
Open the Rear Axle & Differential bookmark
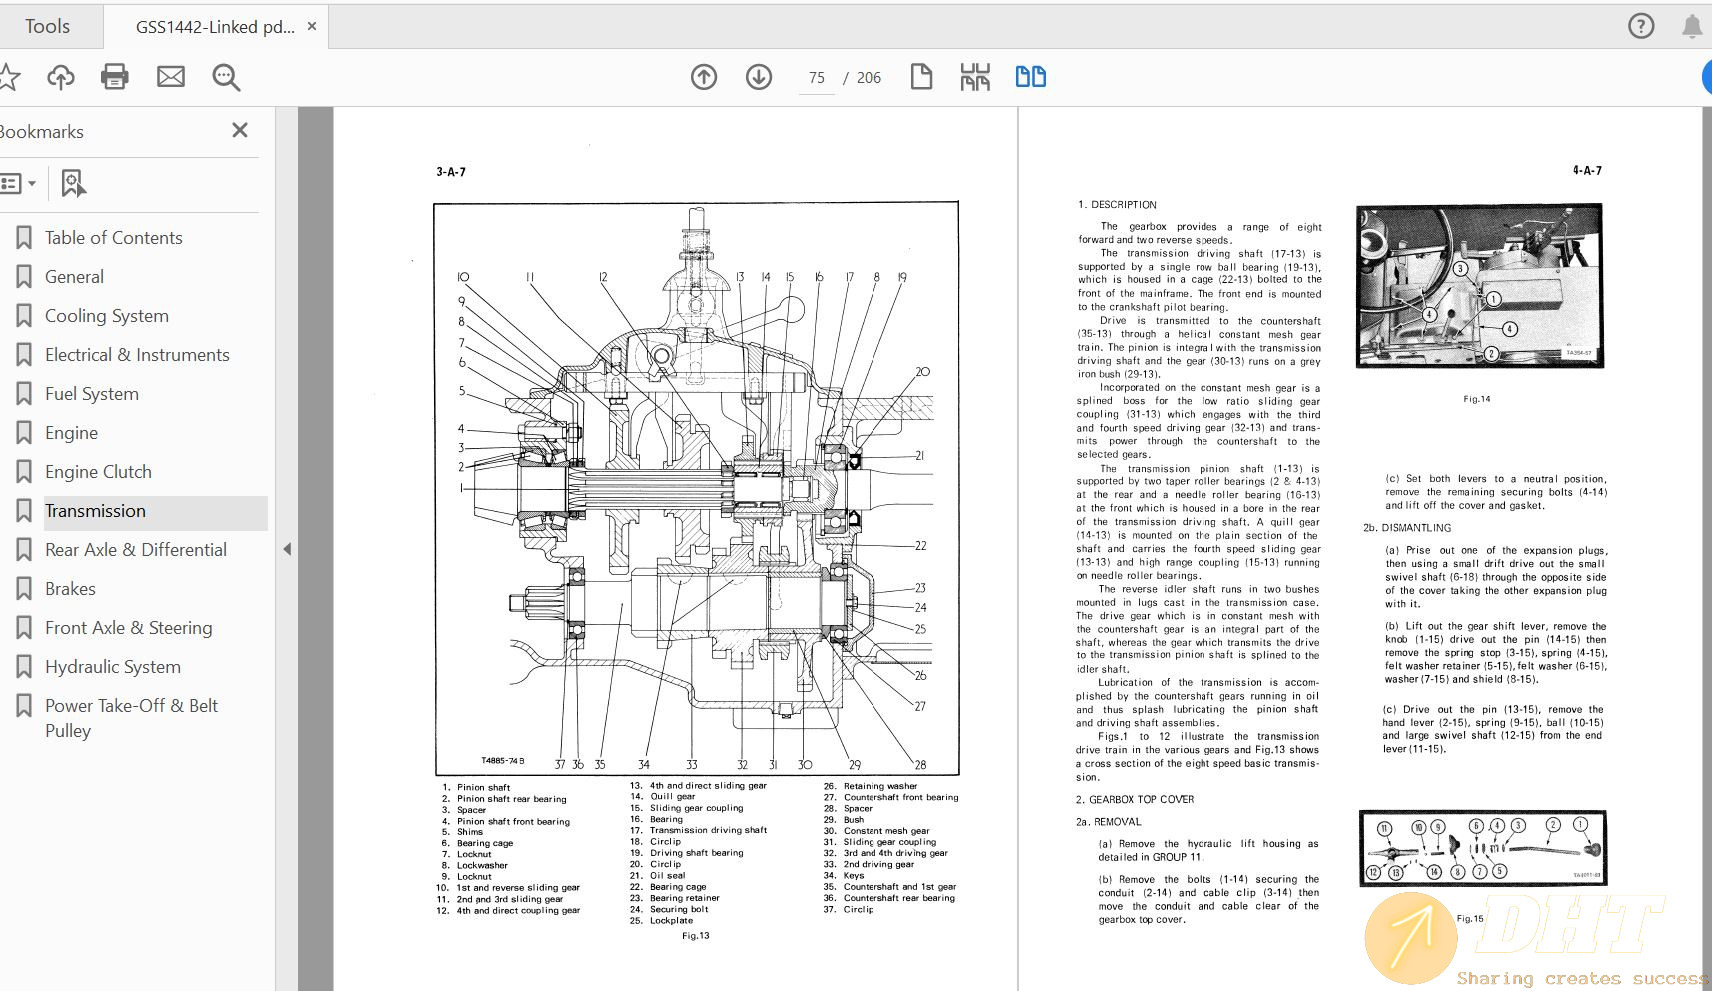(x=136, y=550)
